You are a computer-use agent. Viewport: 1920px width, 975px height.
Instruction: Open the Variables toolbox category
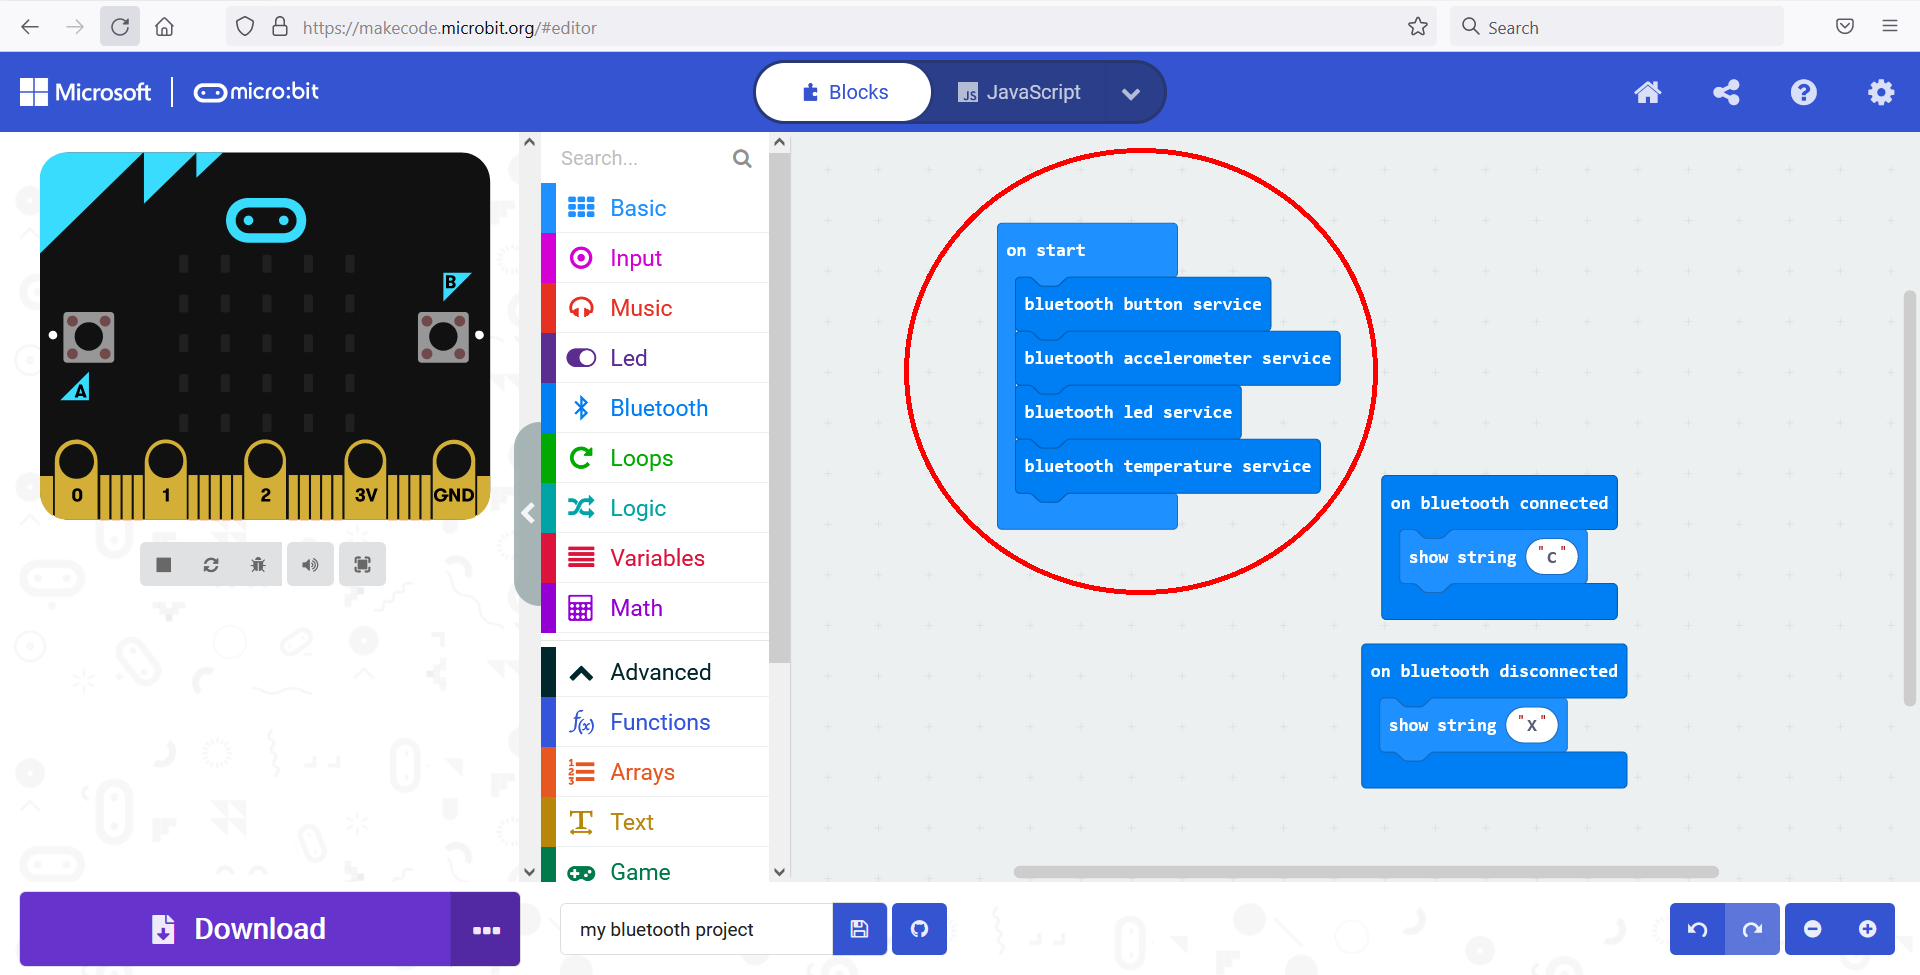point(655,558)
